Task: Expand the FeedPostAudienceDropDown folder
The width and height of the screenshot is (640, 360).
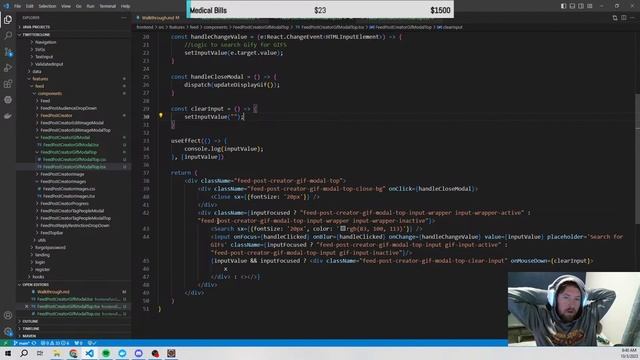Action: (x=68, y=108)
